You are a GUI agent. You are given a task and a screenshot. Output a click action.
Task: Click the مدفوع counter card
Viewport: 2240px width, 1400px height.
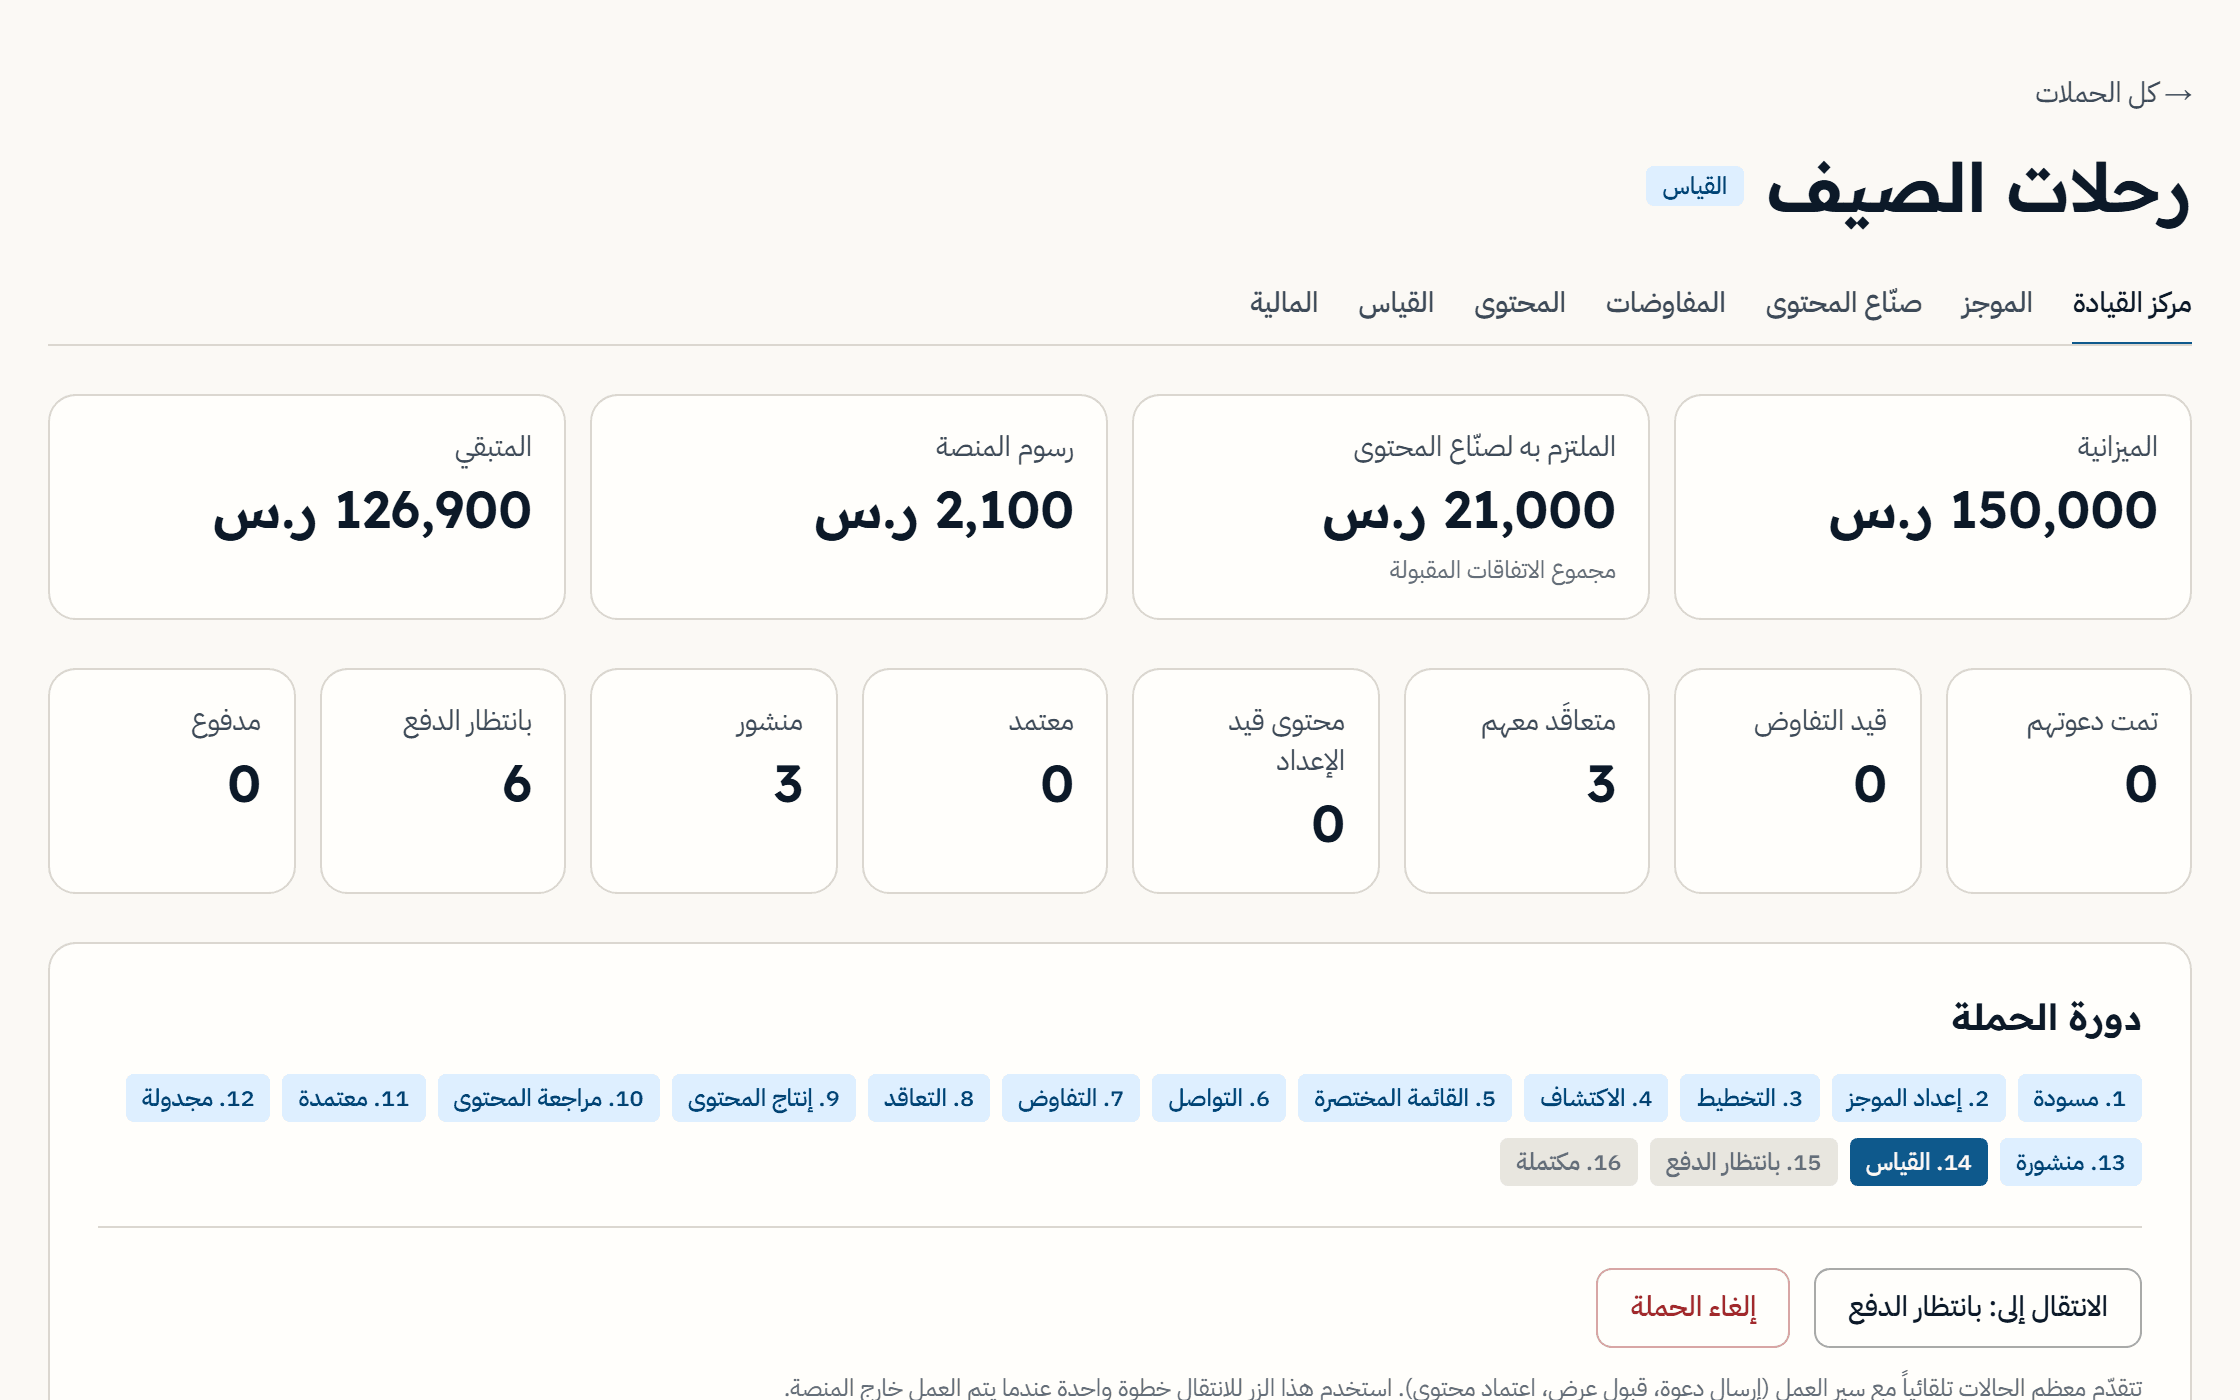[171, 781]
